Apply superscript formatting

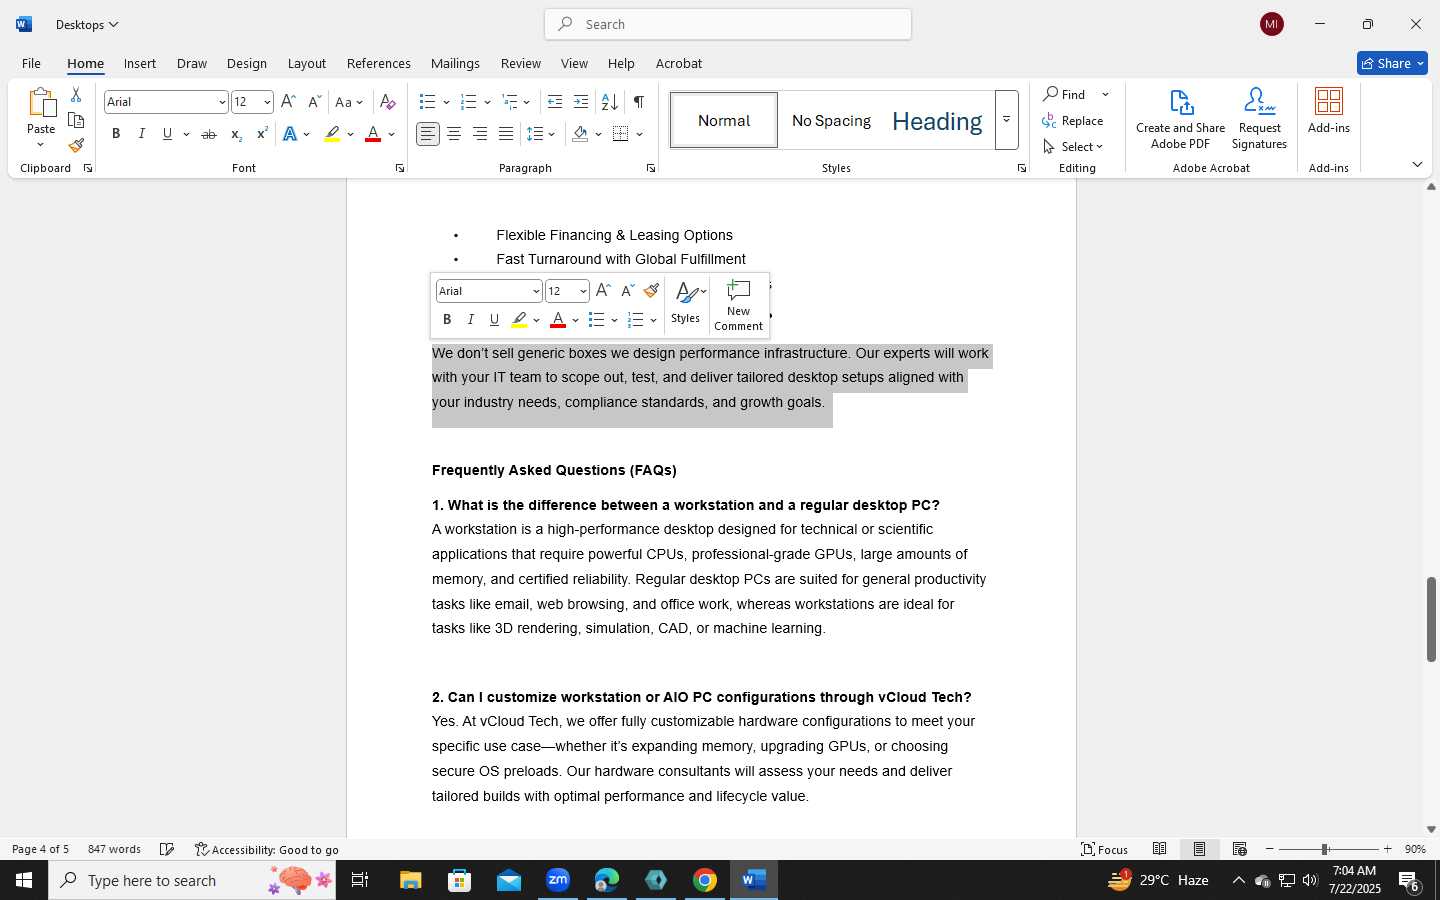pyautogui.click(x=262, y=134)
